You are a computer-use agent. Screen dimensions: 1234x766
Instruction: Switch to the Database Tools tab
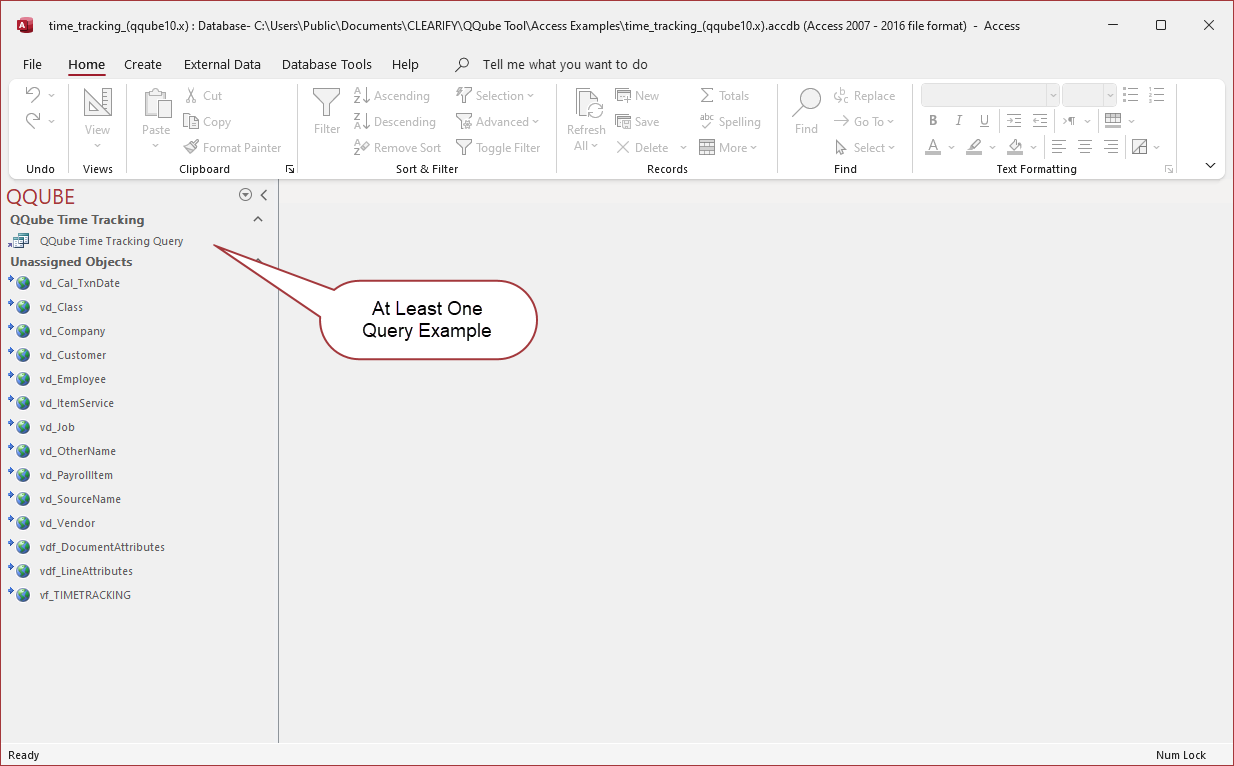(327, 64)
